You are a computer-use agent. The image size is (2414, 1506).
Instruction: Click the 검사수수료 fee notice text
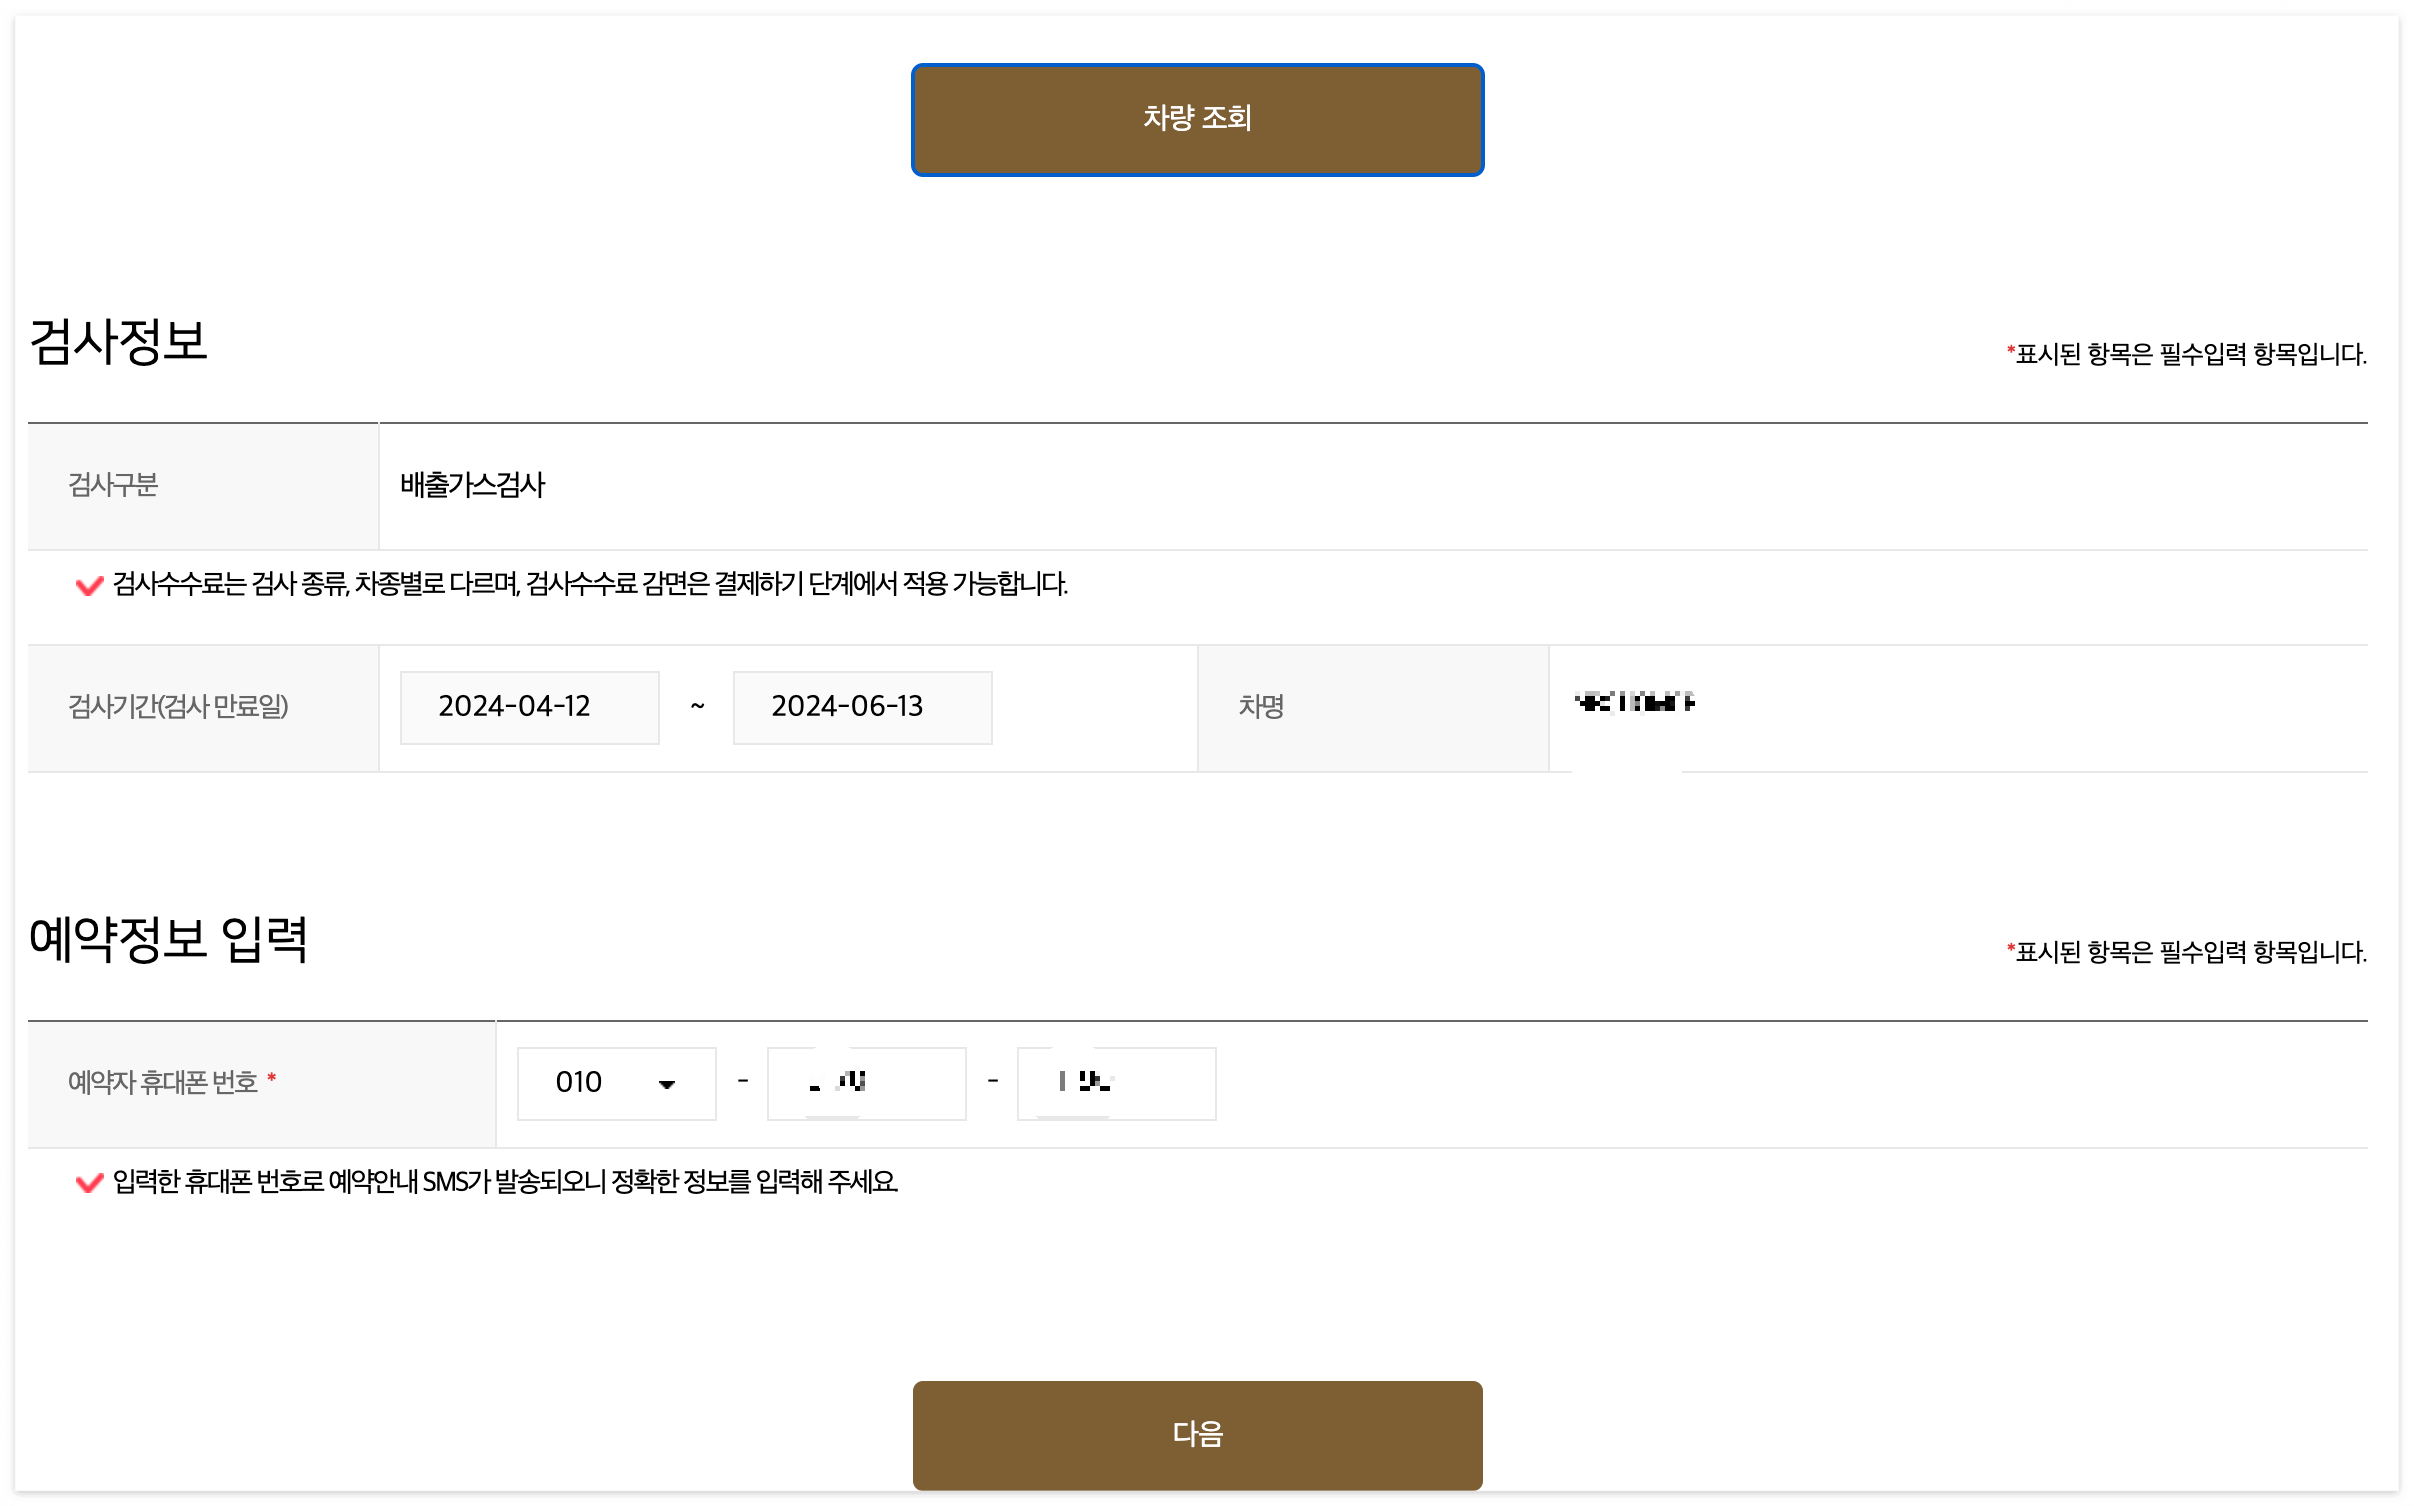(x=590, y=584)
